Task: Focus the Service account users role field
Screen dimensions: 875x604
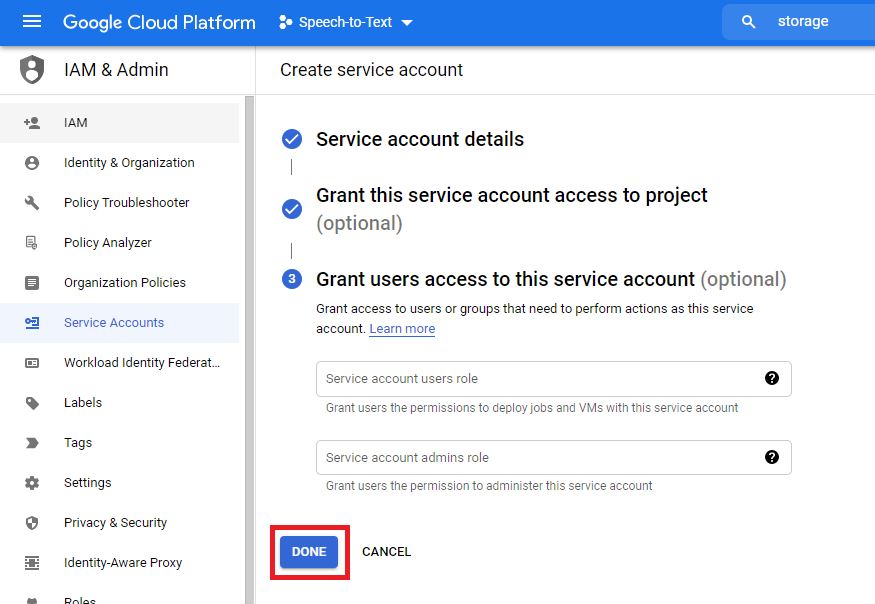Action: (x=540, y=379)
